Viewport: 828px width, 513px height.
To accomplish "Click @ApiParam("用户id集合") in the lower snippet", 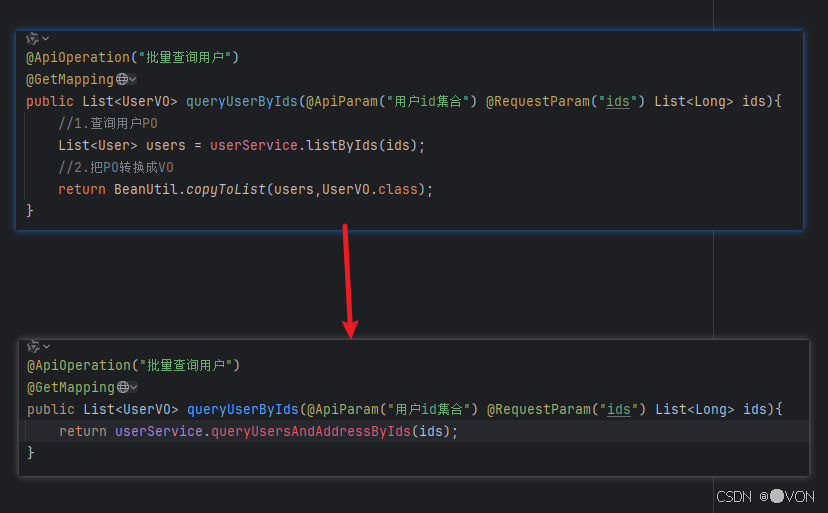I will tap(393, 409).
